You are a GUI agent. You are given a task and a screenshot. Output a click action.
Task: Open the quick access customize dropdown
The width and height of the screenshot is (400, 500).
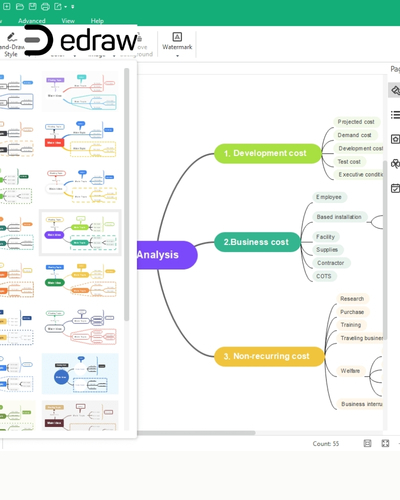[x=73, y=7]
